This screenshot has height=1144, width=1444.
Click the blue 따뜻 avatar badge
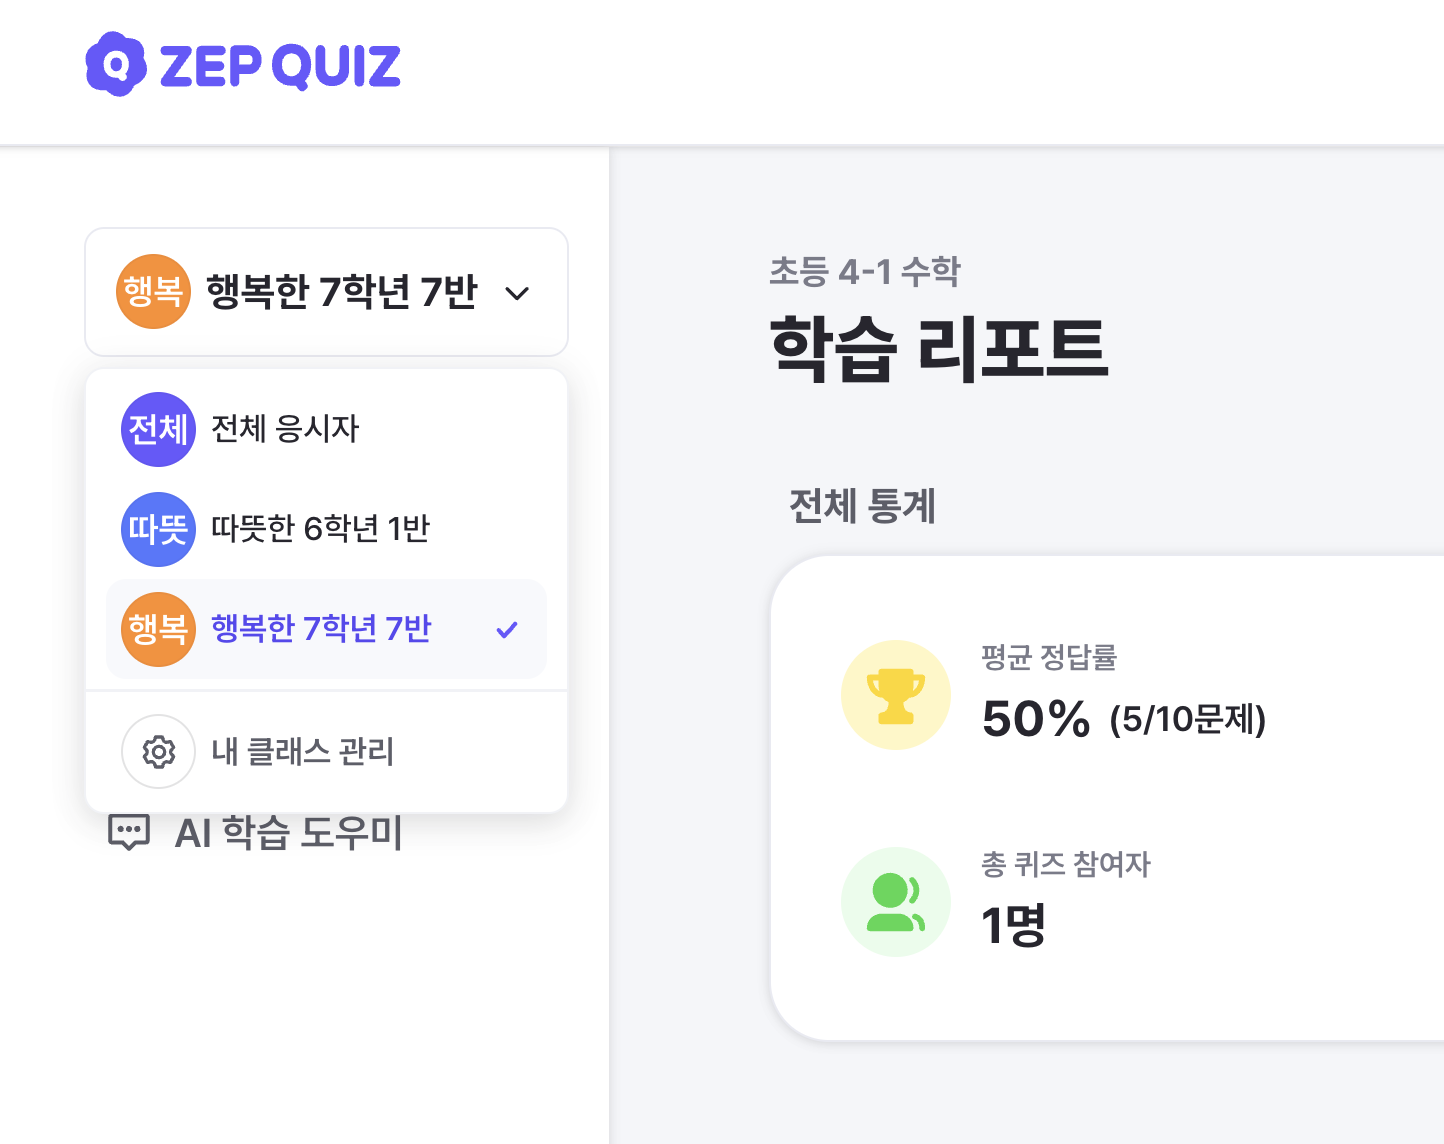pyautogui.click(x=158, y=529)
